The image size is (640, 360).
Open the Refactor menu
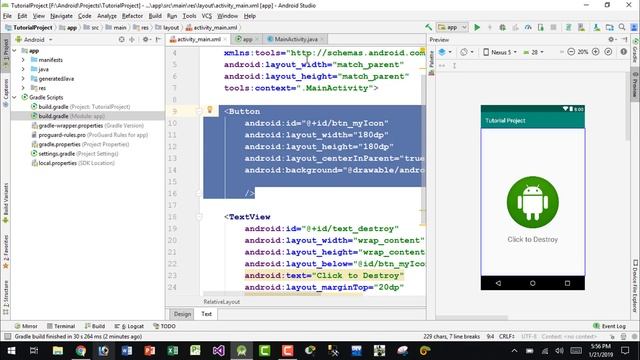point(132,16)
